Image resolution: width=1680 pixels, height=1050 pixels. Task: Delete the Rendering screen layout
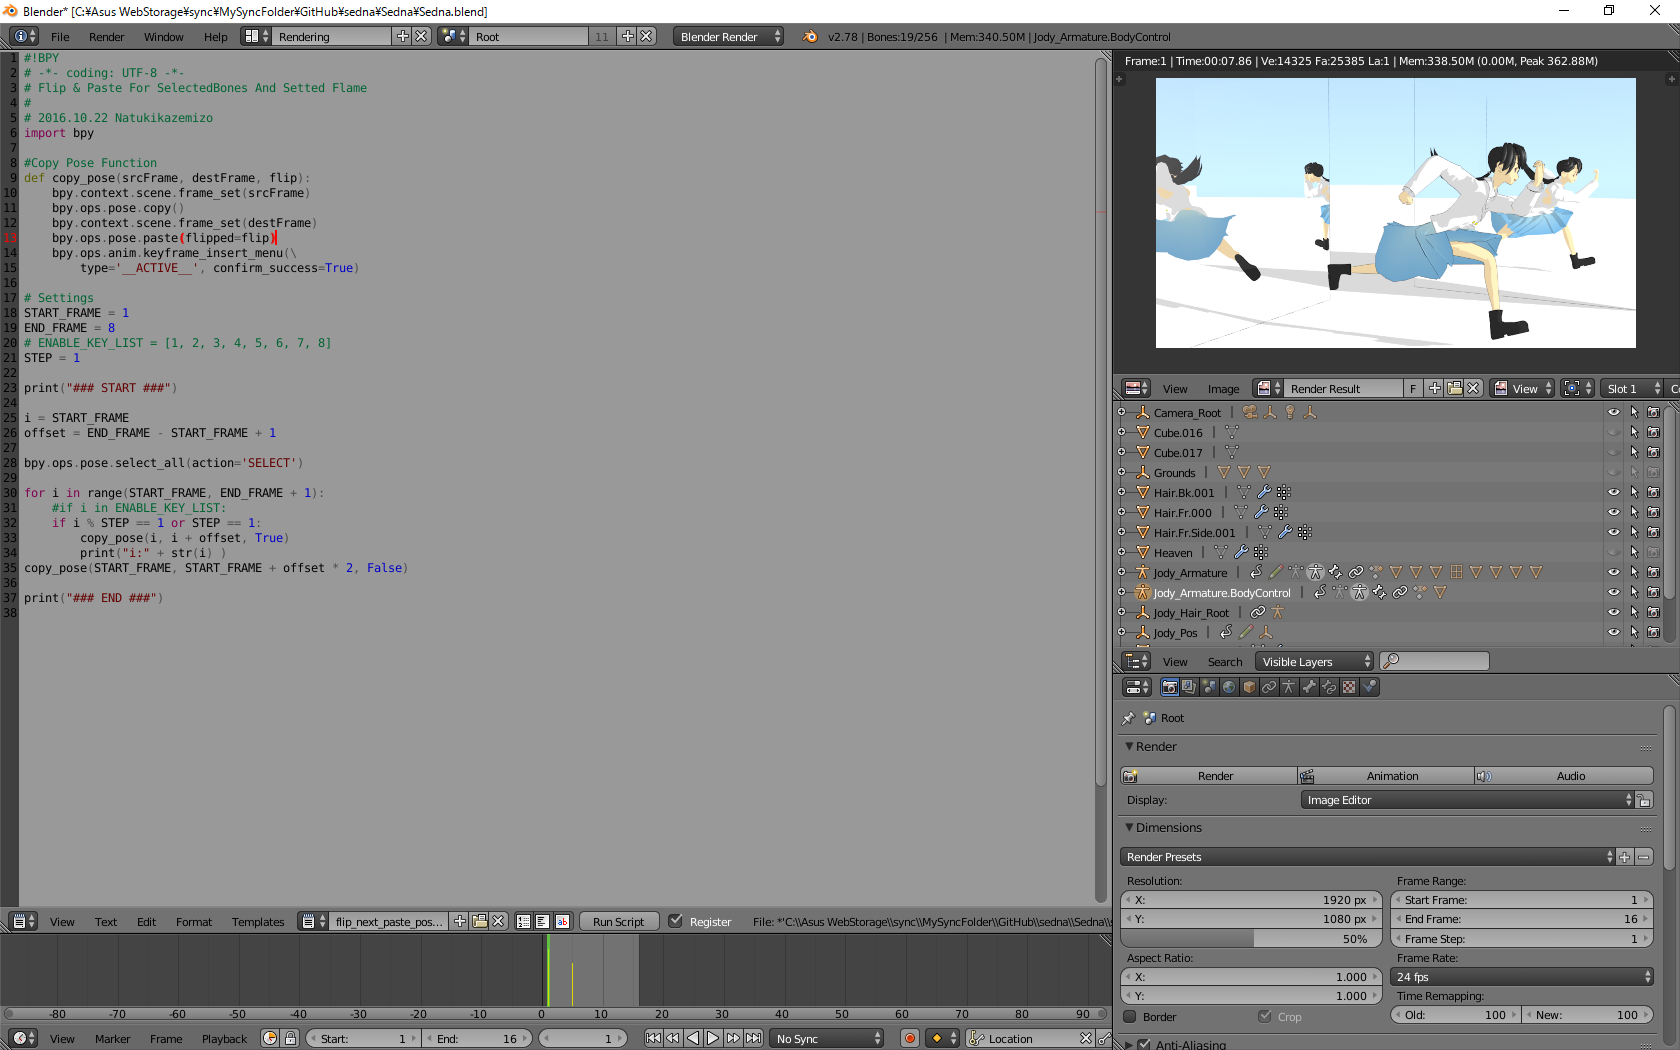421,36
